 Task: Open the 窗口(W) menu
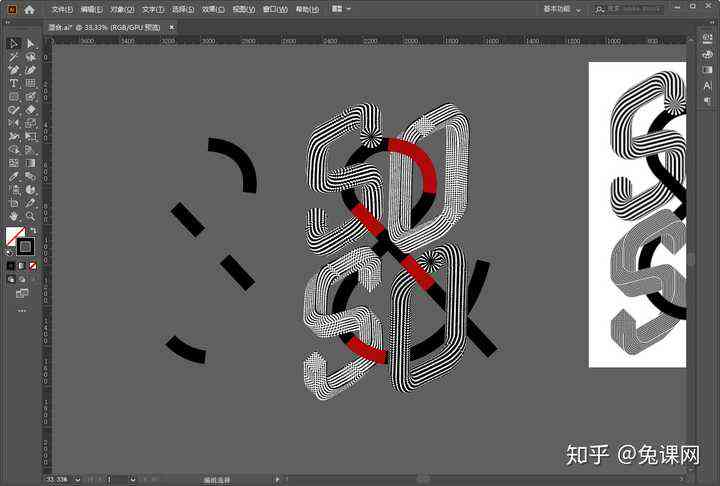(x=275, y=9)
